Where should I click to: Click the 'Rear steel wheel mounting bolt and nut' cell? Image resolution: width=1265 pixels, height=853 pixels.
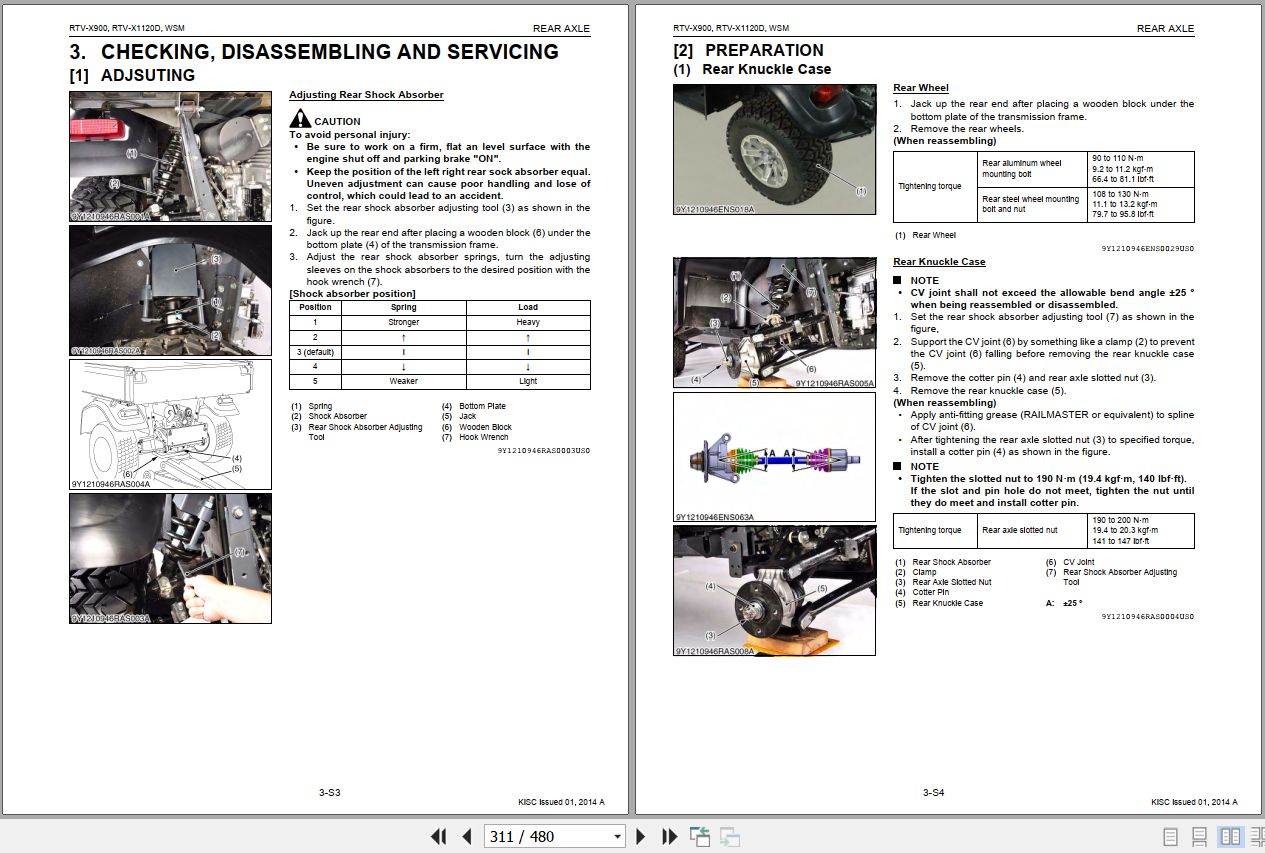point(1032,204)
